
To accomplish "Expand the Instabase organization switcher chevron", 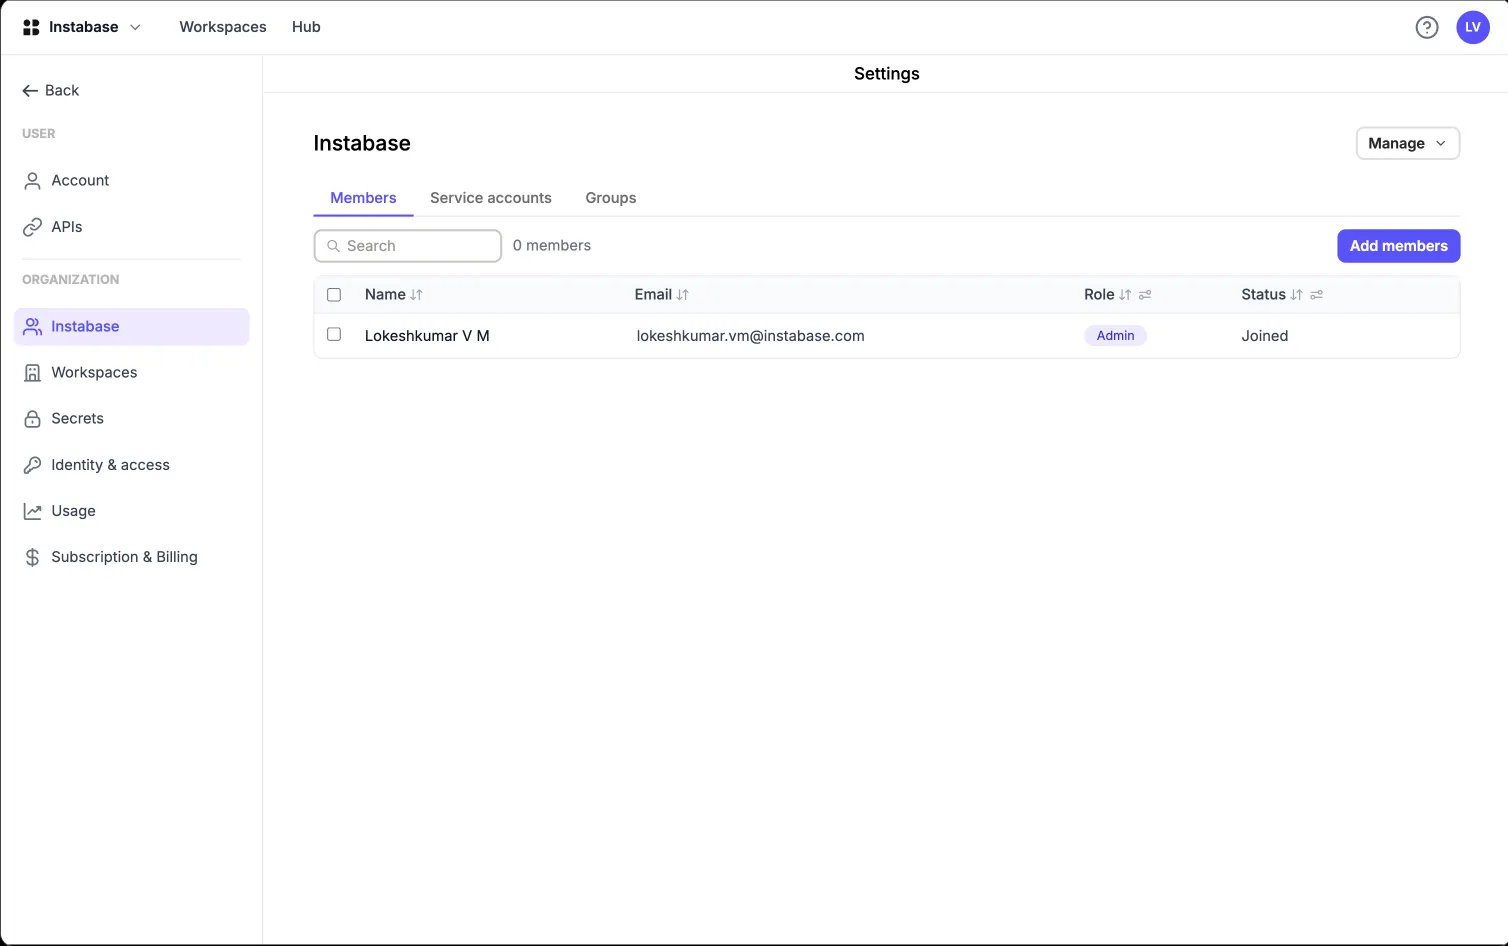I will tap(135, 27).
